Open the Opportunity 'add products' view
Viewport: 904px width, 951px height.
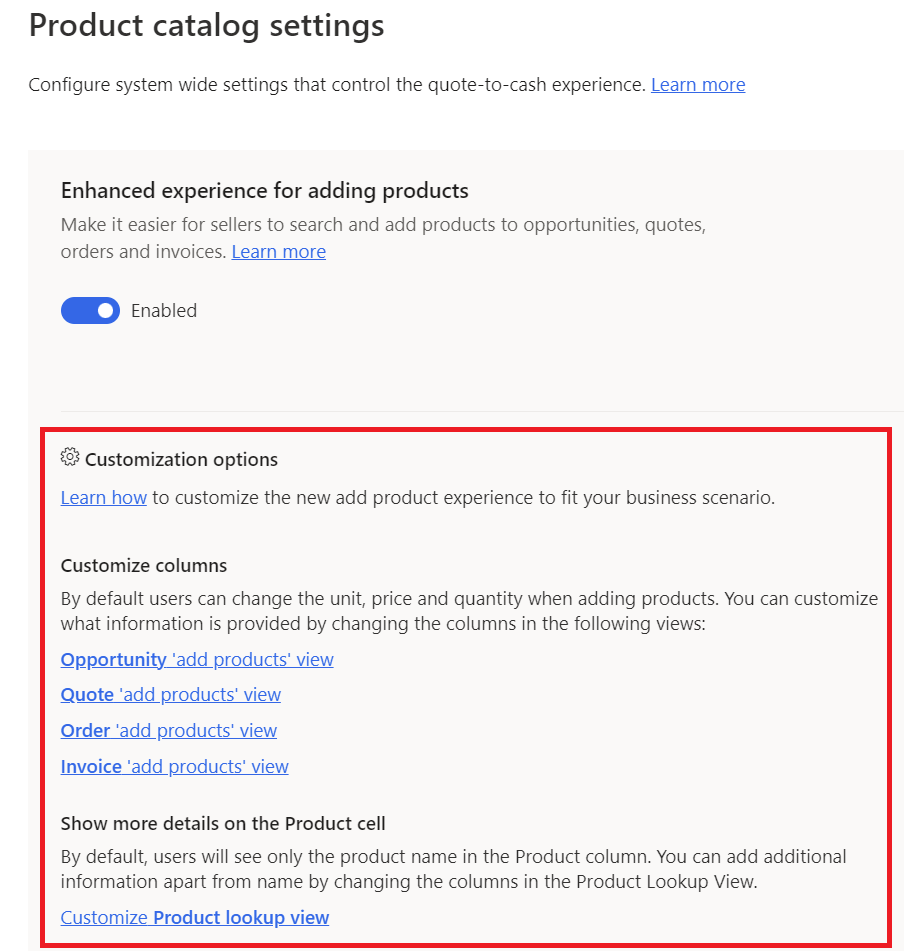click(196, 659)
